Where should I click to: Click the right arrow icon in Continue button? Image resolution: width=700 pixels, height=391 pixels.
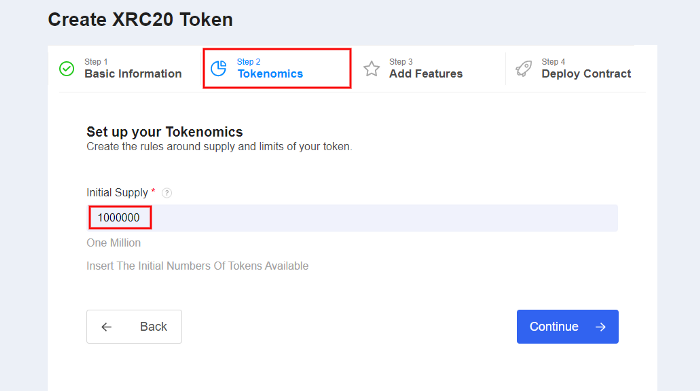tap(600, 327)
